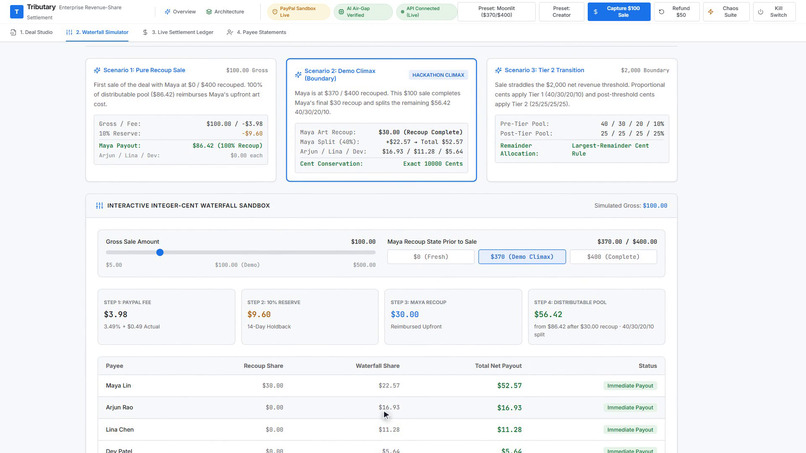Click the Waterfall Simulator tab sliders icon
806x453 pixels.
(69, 32)
